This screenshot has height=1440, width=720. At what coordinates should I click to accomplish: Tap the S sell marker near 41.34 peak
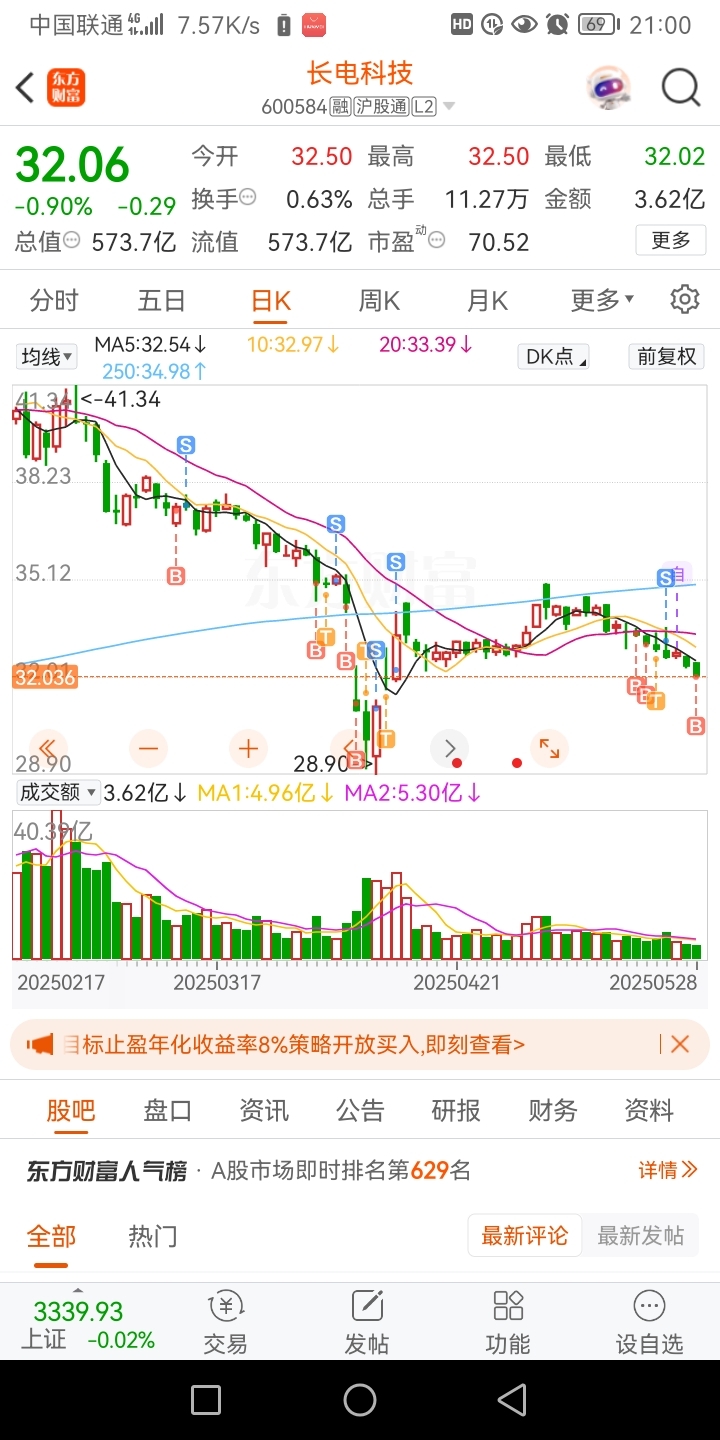coord(186,444)
